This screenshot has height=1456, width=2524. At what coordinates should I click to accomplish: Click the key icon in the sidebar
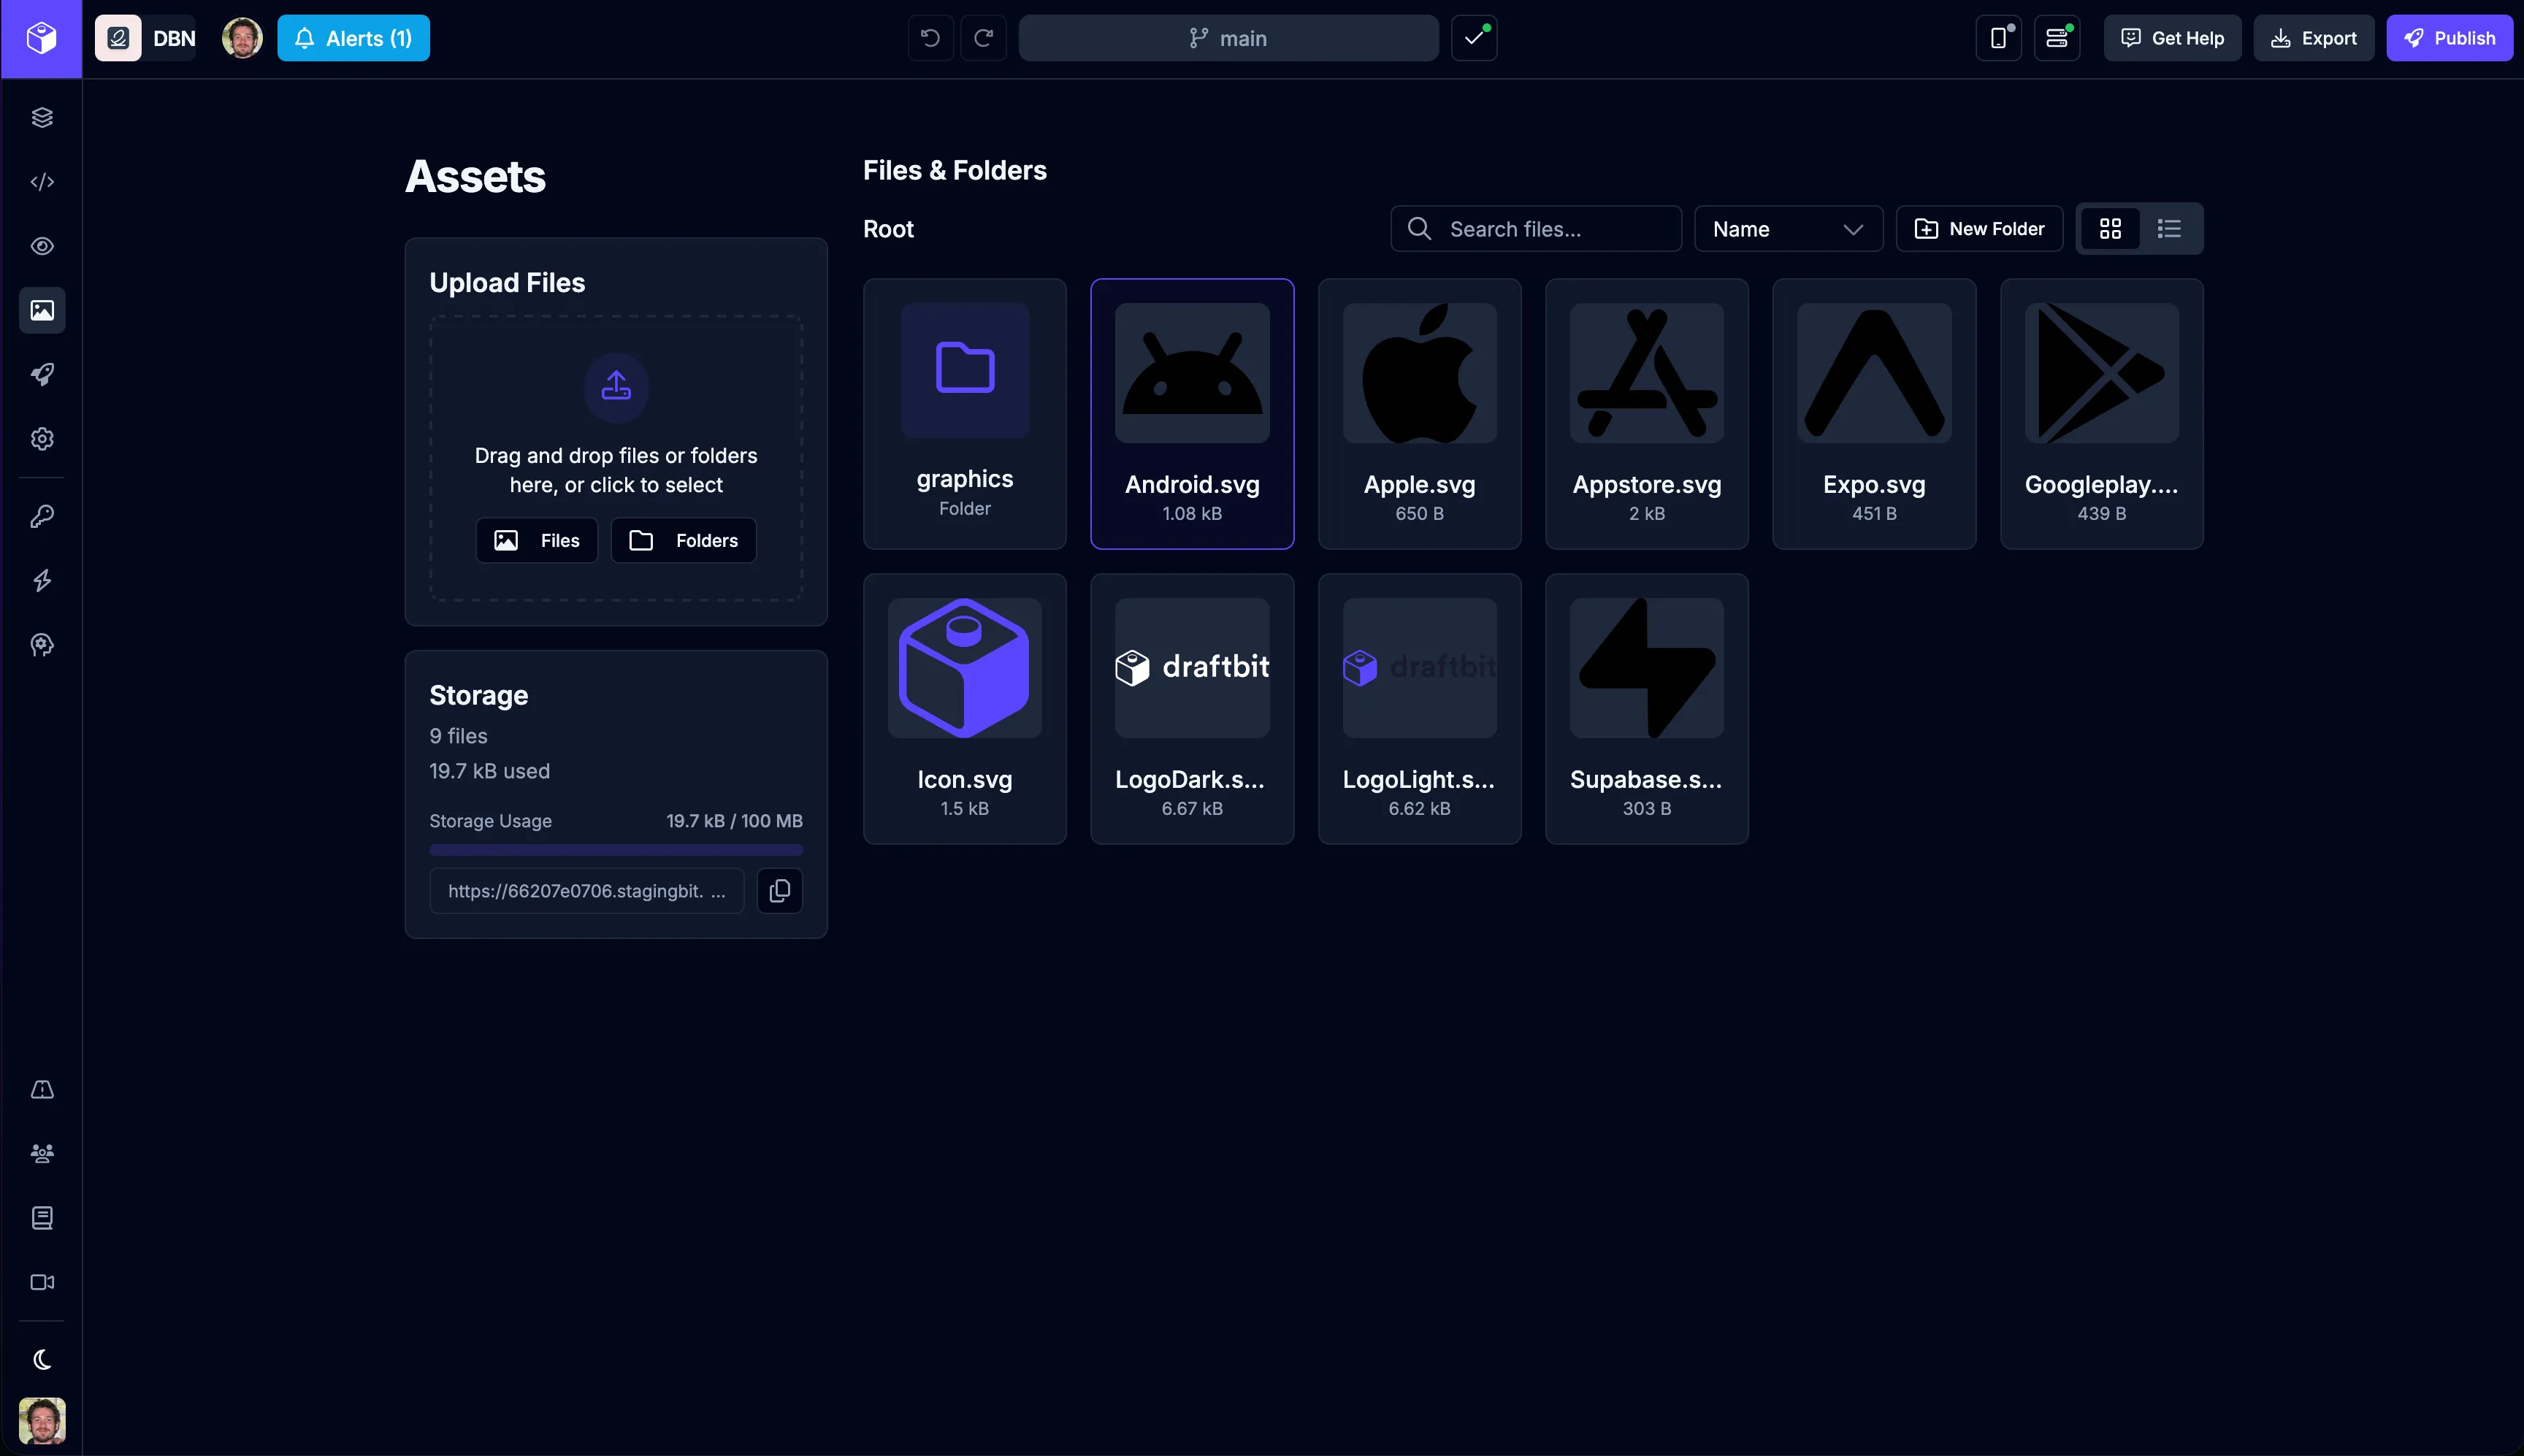[x=42, y=516]
